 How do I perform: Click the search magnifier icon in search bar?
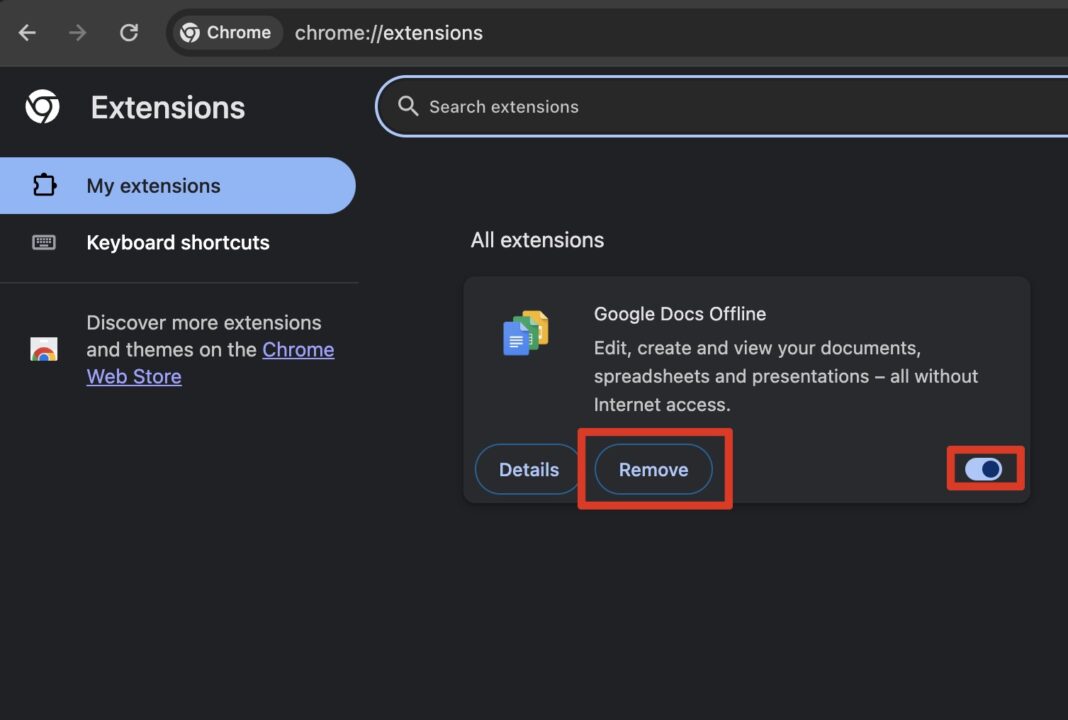tap(407, 106)
